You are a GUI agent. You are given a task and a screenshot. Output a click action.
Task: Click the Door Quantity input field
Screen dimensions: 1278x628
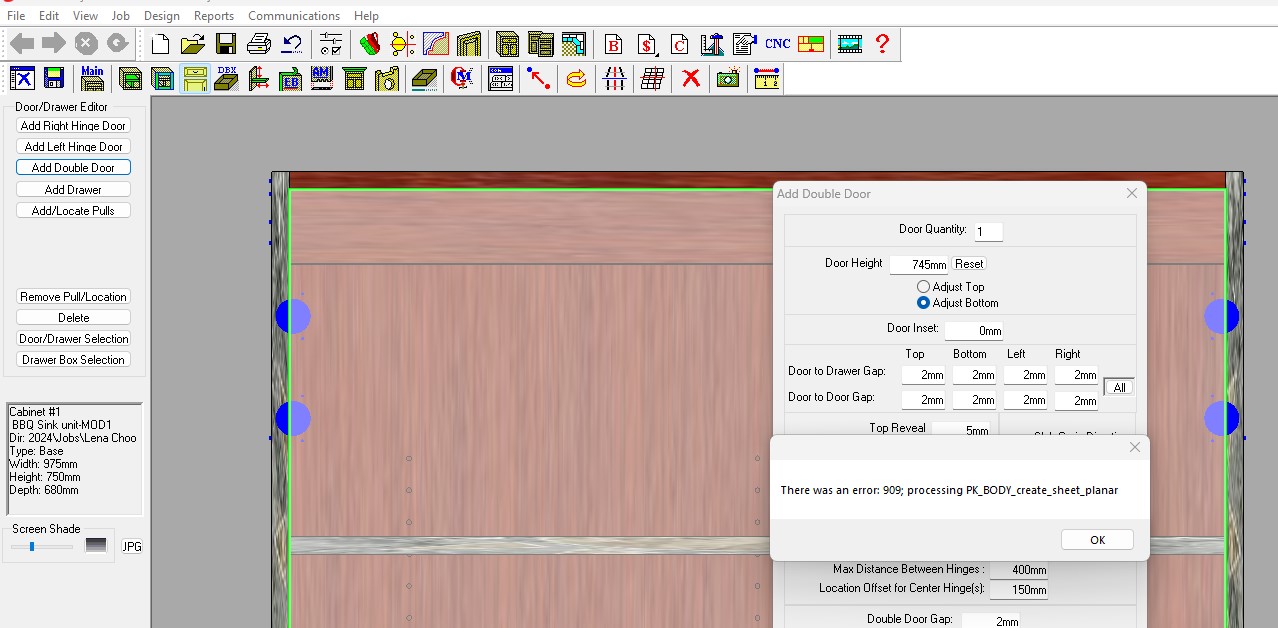988,232
